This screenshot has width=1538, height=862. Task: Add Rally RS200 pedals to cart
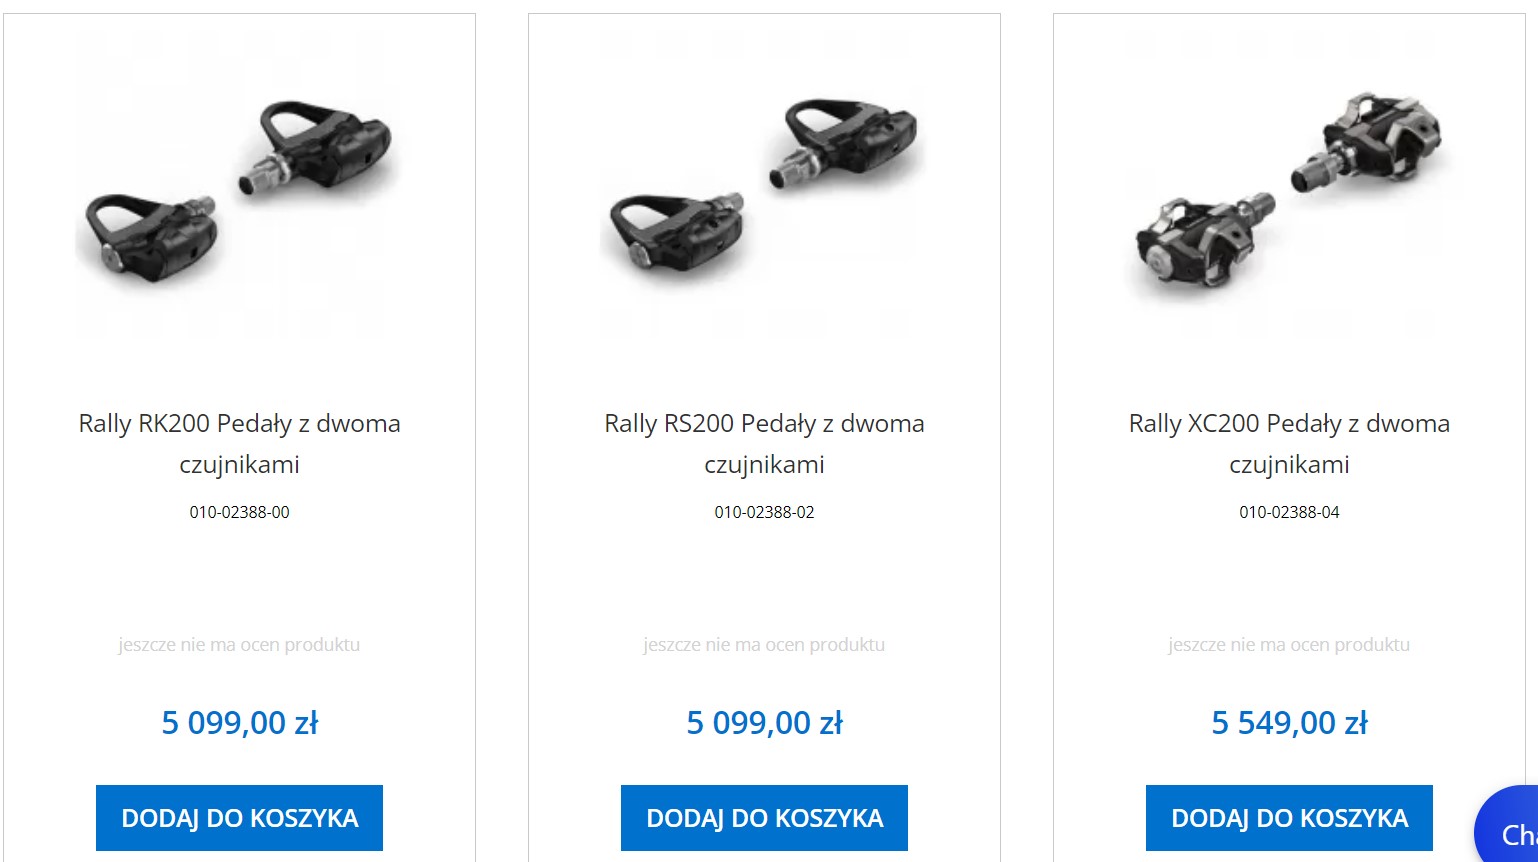tap(764, 818)
